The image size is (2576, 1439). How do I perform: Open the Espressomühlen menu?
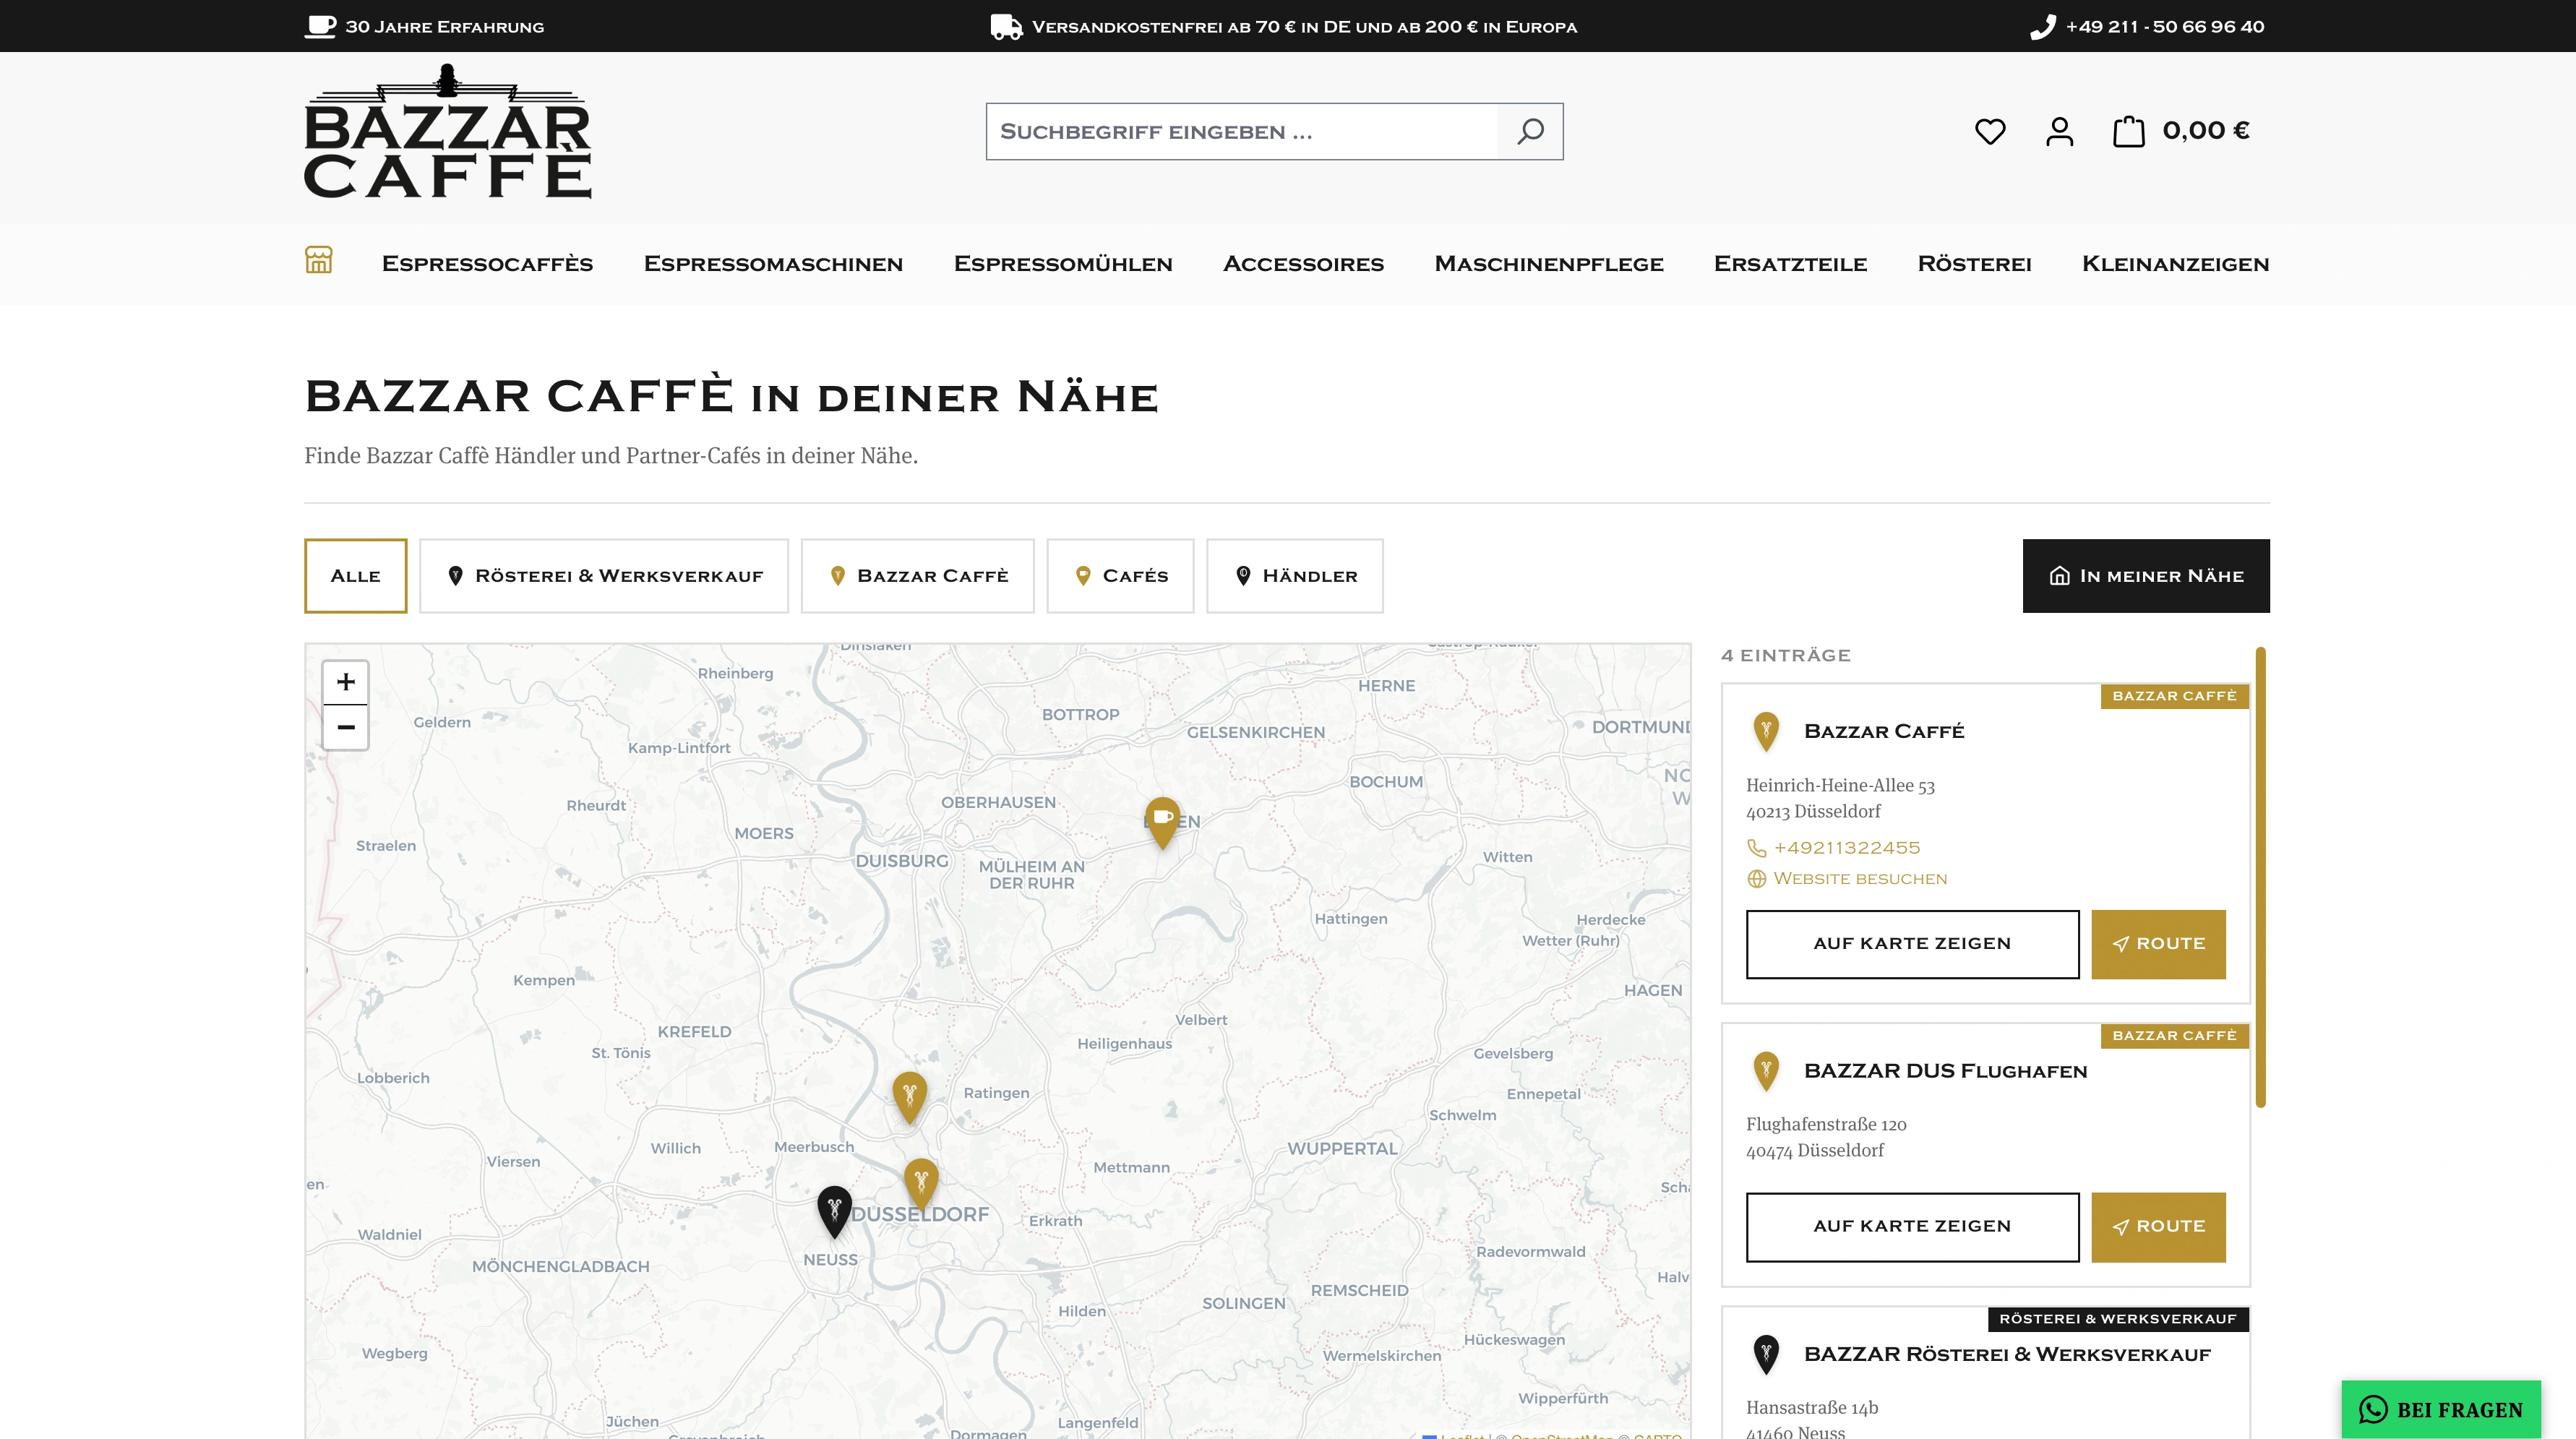[1063, 264]
